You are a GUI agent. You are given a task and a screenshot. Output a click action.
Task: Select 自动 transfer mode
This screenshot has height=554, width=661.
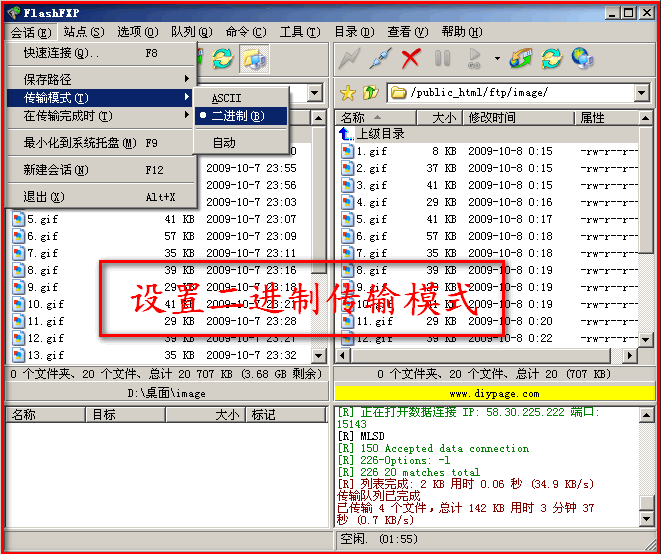click(241, 143)
